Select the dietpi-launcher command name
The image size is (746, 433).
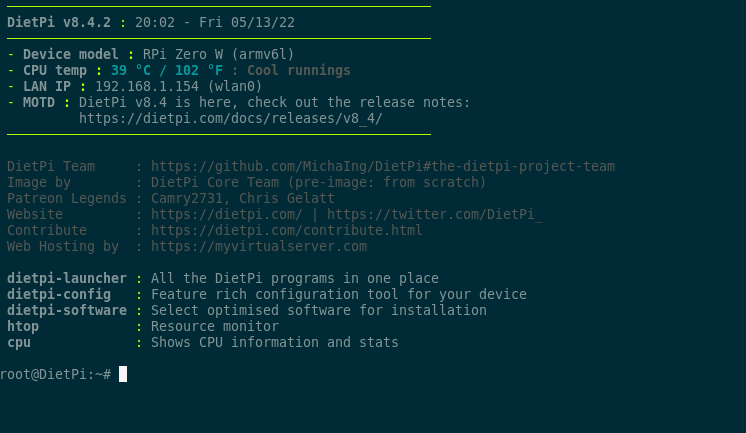pyautogui.click(x=67, y=278)
